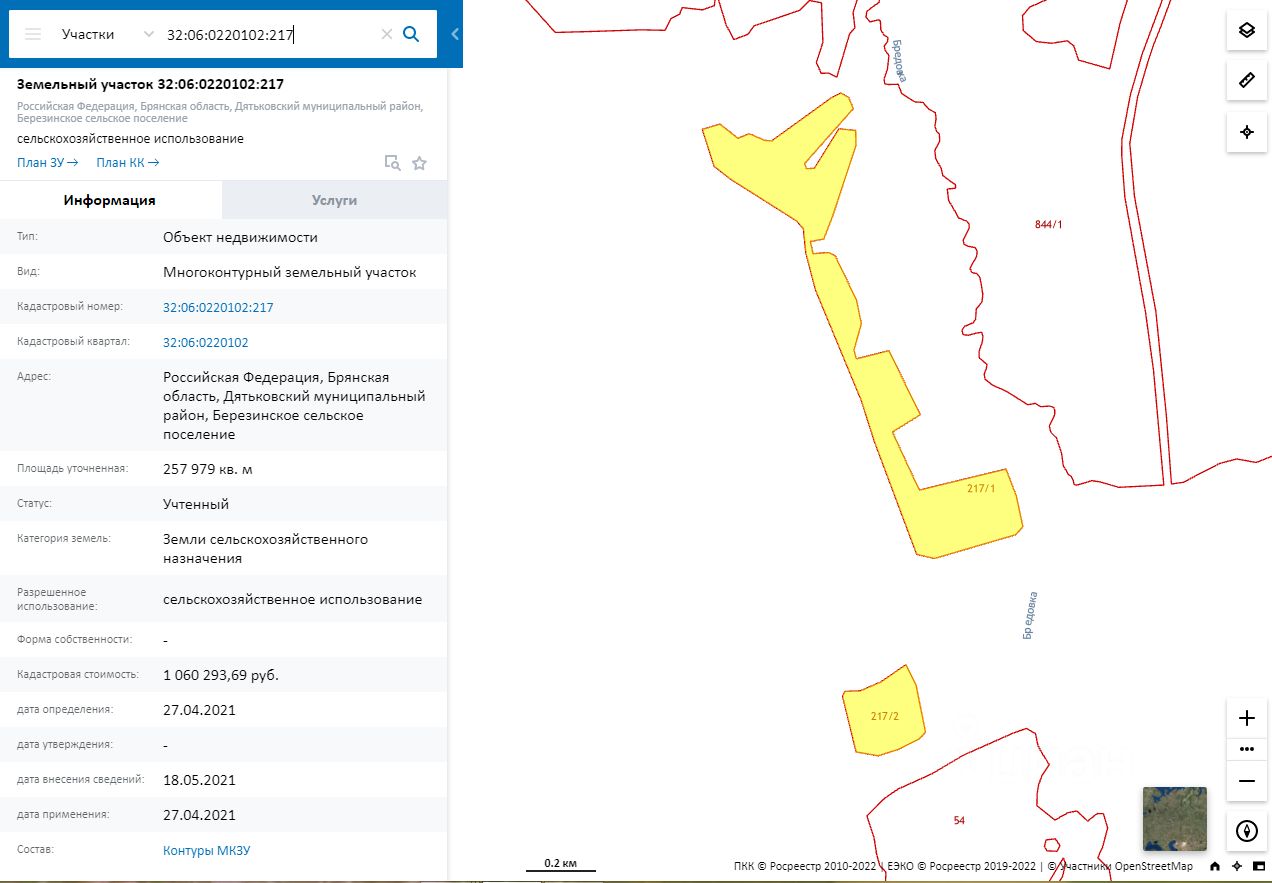Click the Многоконтурный земельный участок value
The height and width of the screenshot is (883, 1272).
(290, 272)
